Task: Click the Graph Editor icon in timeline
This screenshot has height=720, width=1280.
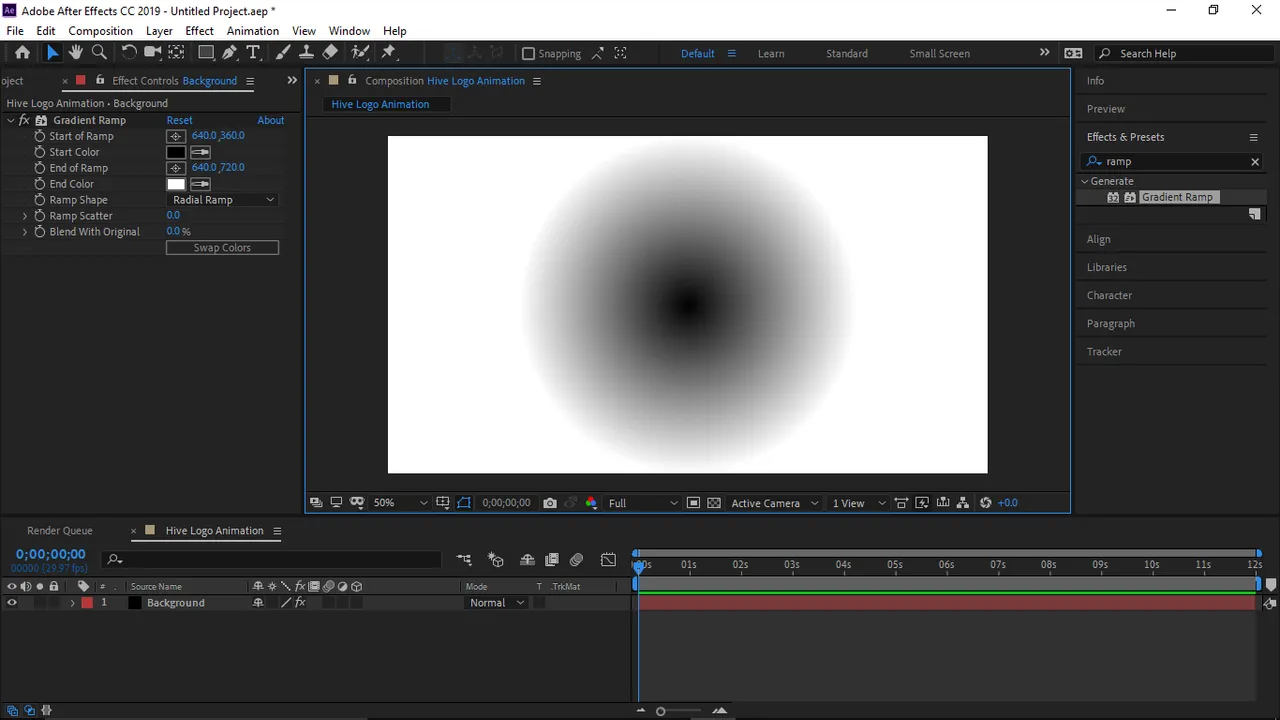Action: [x=608, y=560]
